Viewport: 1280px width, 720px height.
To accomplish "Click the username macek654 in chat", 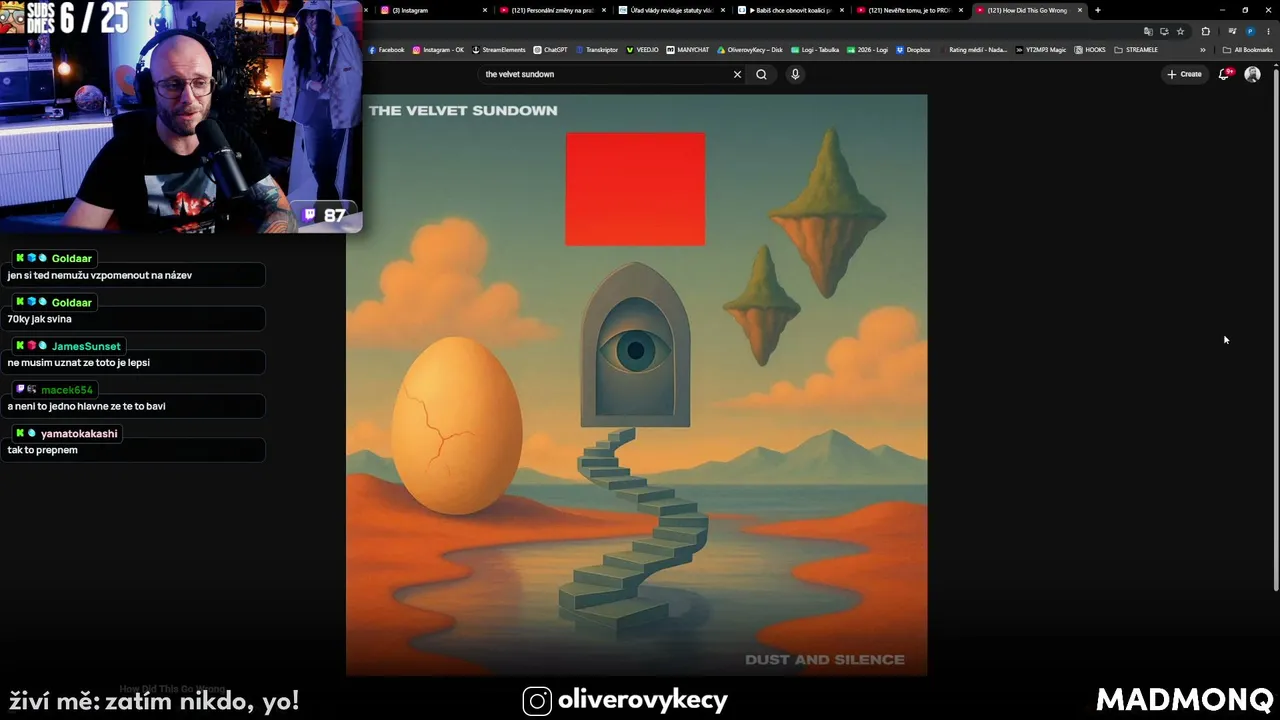I will [67, 390].
